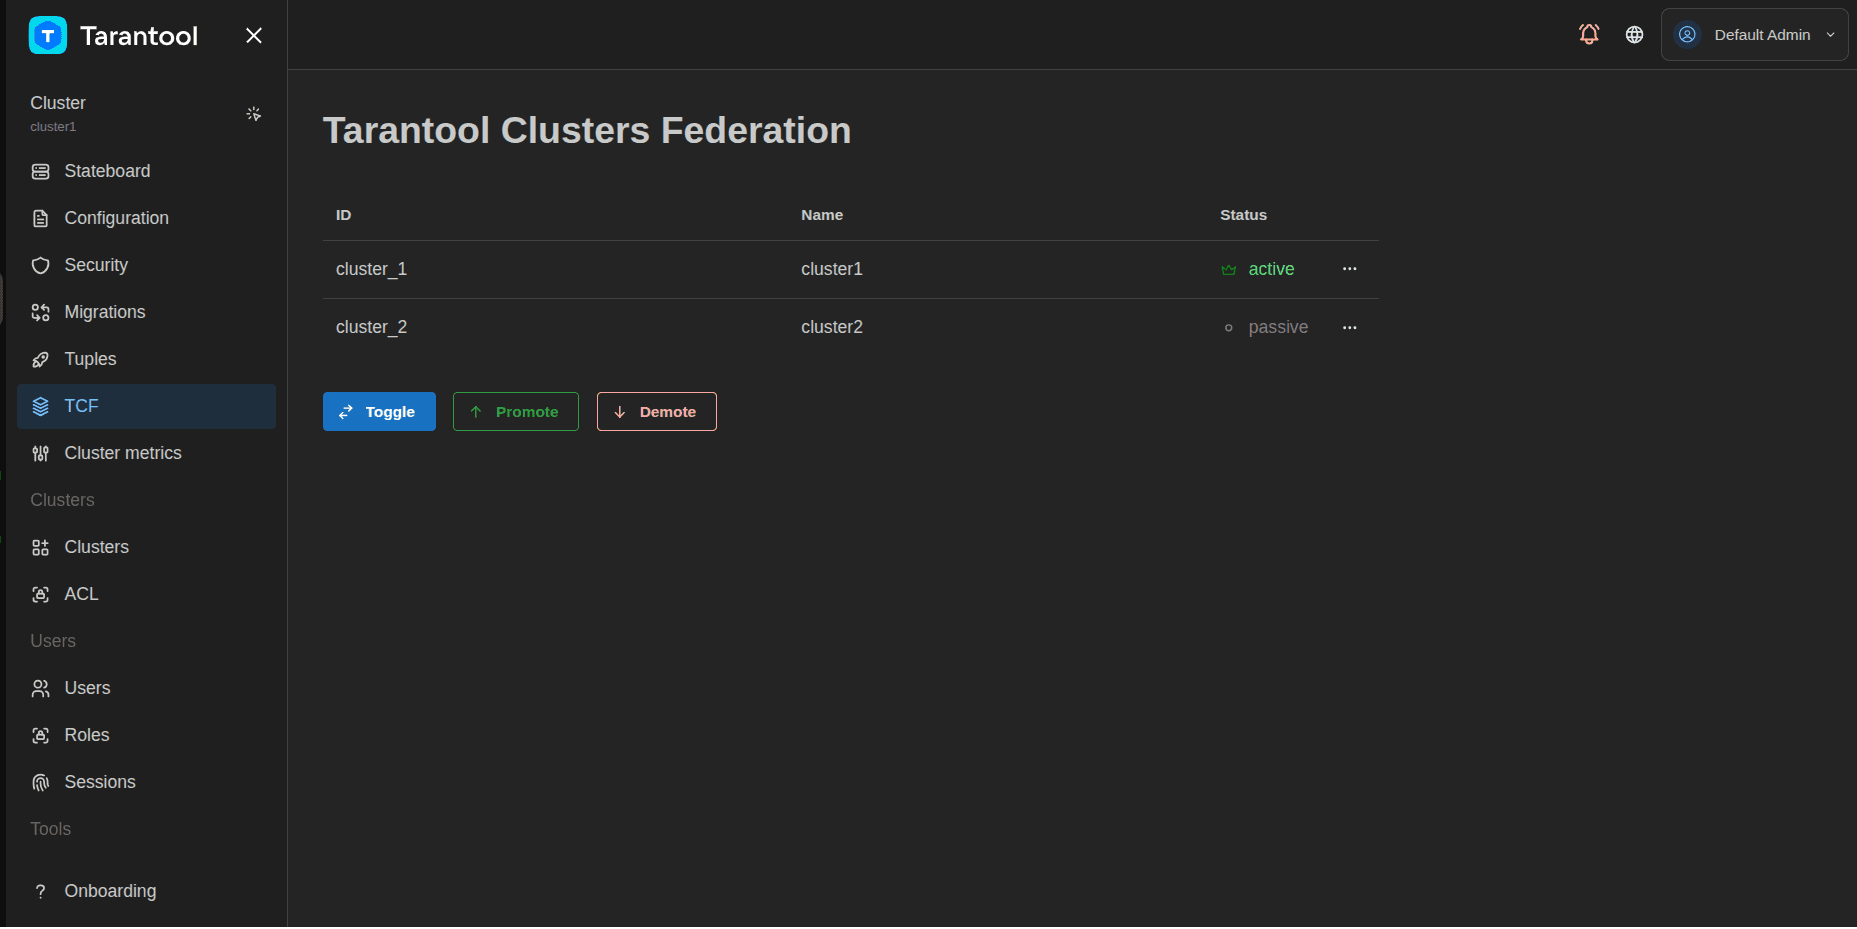This screenshot has width=1857, height=929.
Task: Navigate to Migrations
Action: click(146, 312)
